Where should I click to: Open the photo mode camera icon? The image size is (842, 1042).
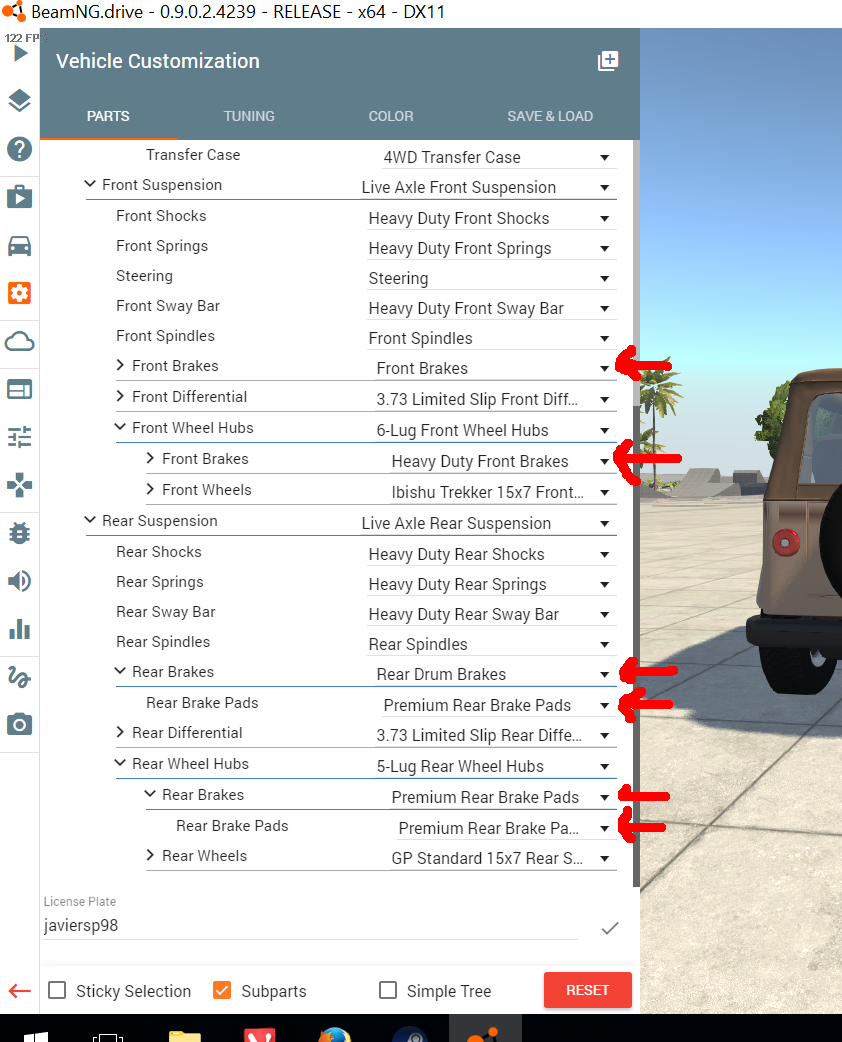(x=19, y=724)
